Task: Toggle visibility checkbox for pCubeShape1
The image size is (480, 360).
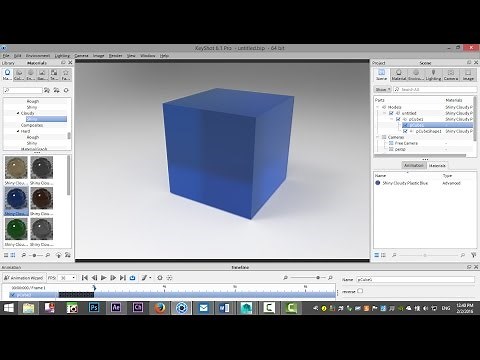Action: coord(405,131)
